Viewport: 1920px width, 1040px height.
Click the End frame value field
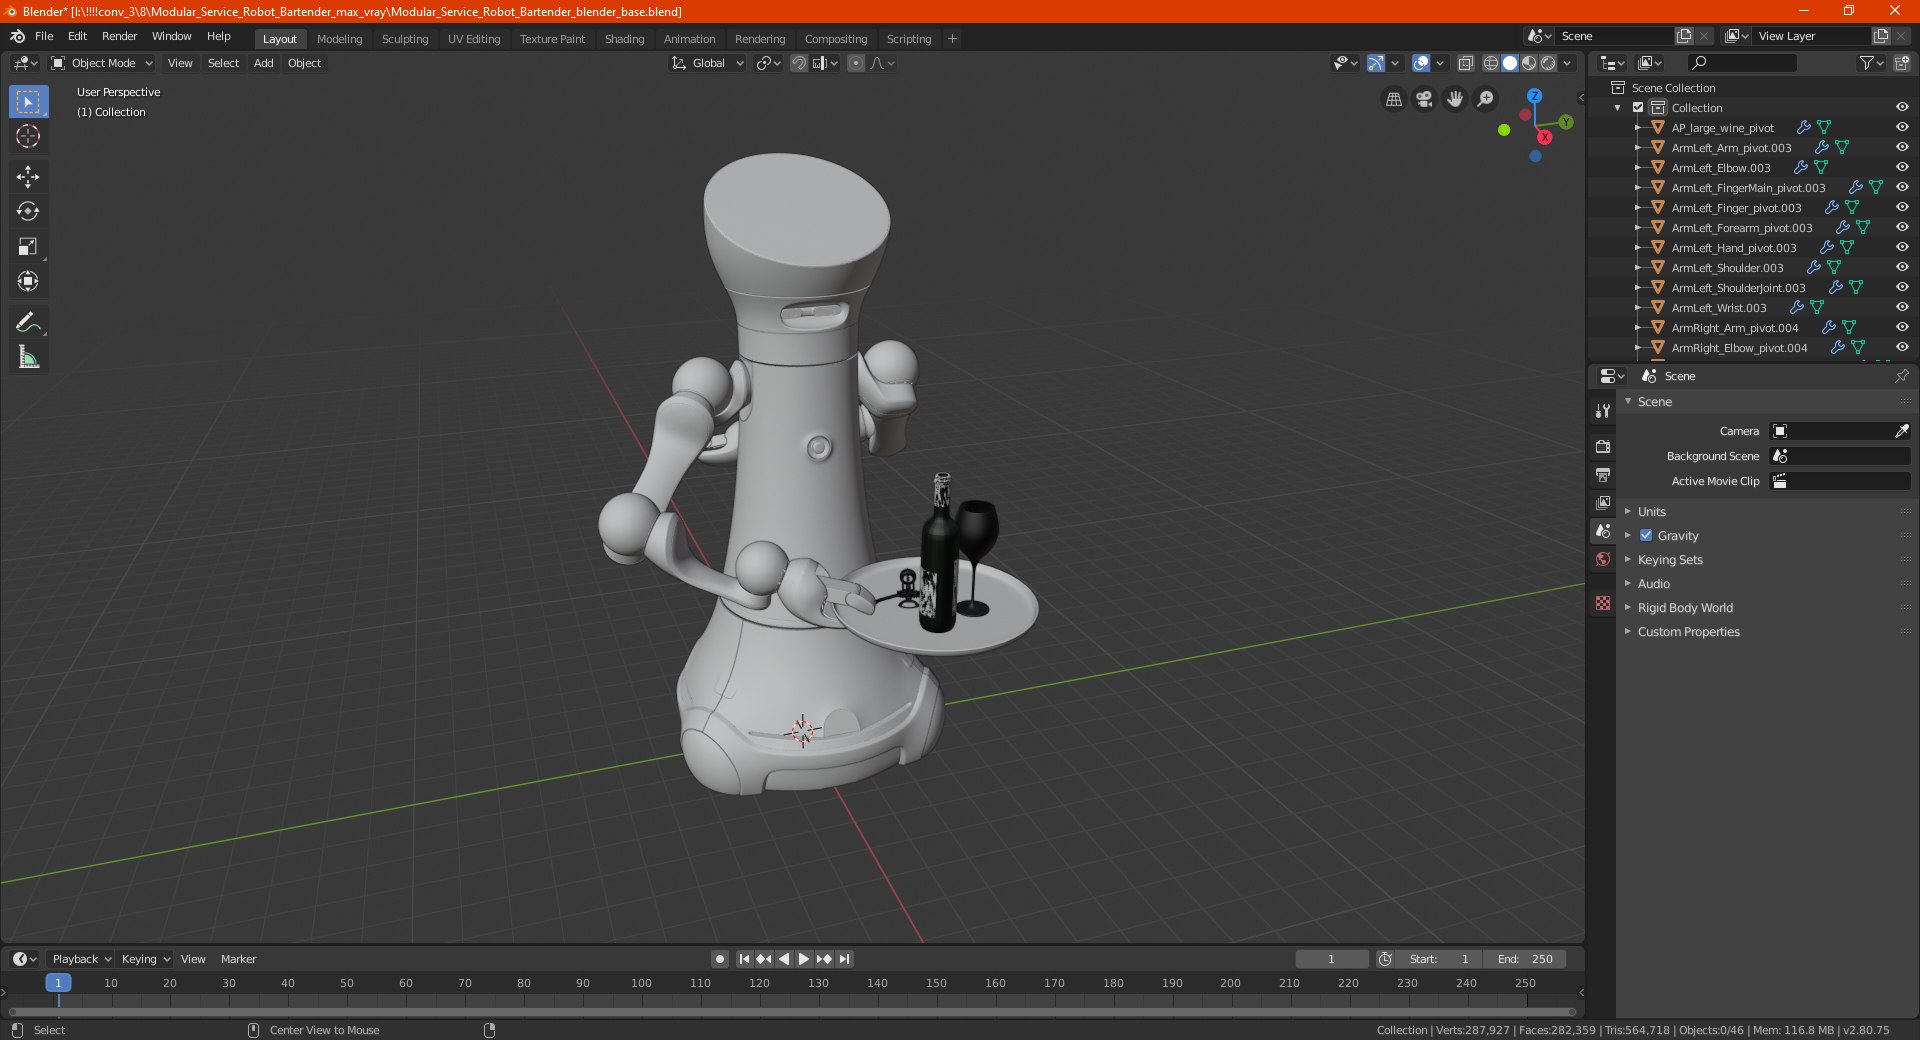pyautogui.click(x=1525, y=959)
